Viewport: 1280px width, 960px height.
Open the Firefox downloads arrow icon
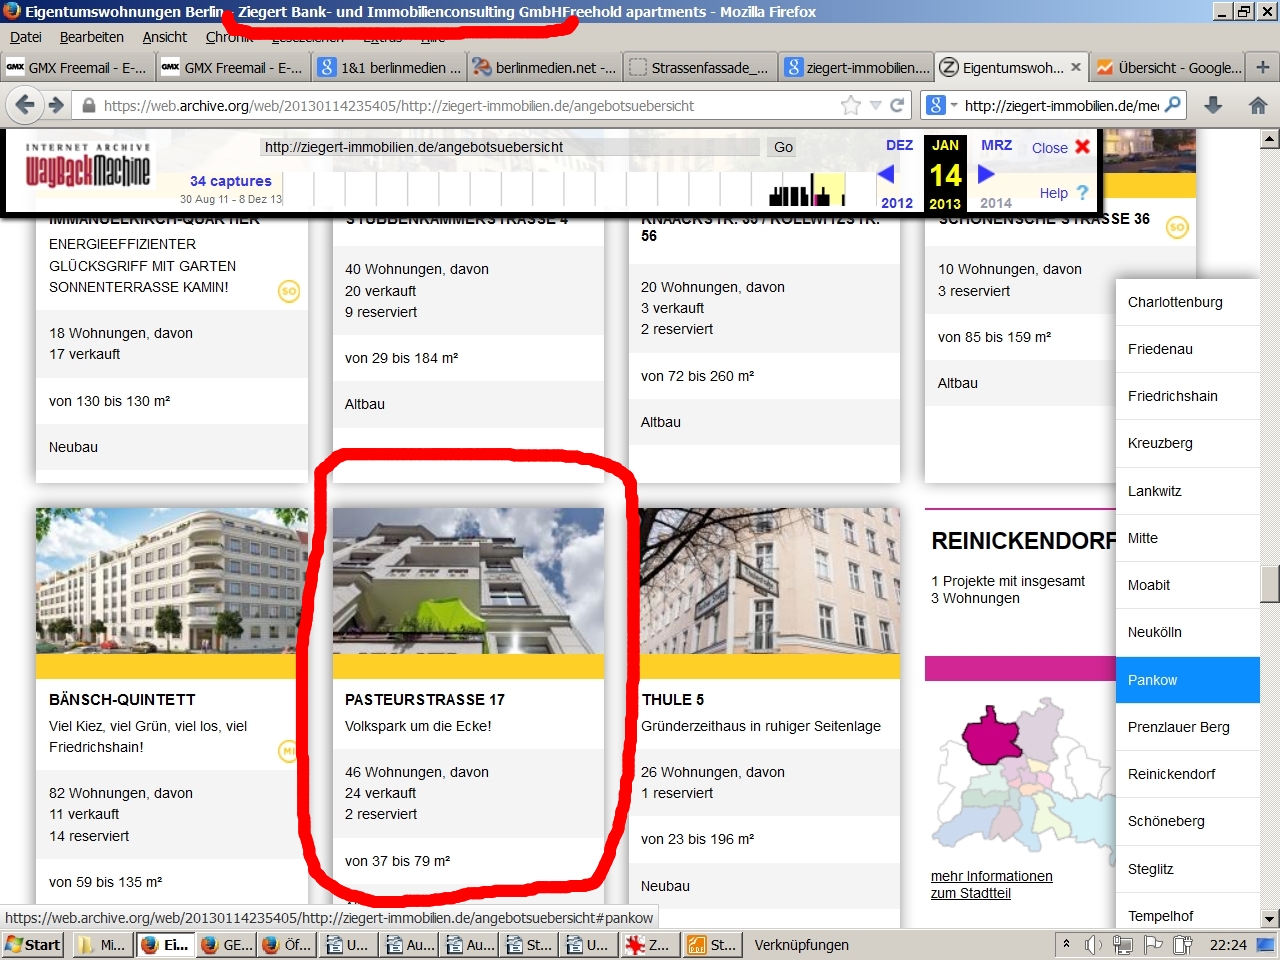[x=1213, y=105]
